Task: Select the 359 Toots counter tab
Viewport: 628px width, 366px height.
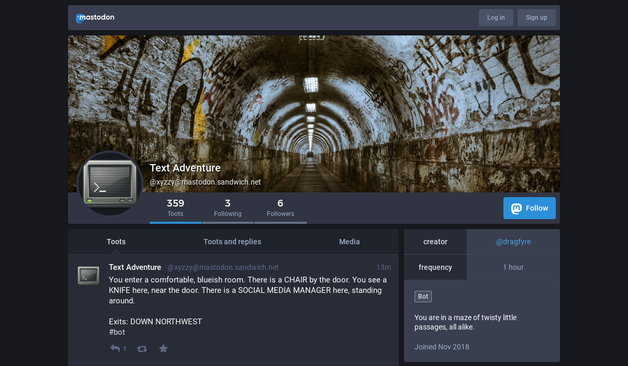Action: tap(175, 208)
